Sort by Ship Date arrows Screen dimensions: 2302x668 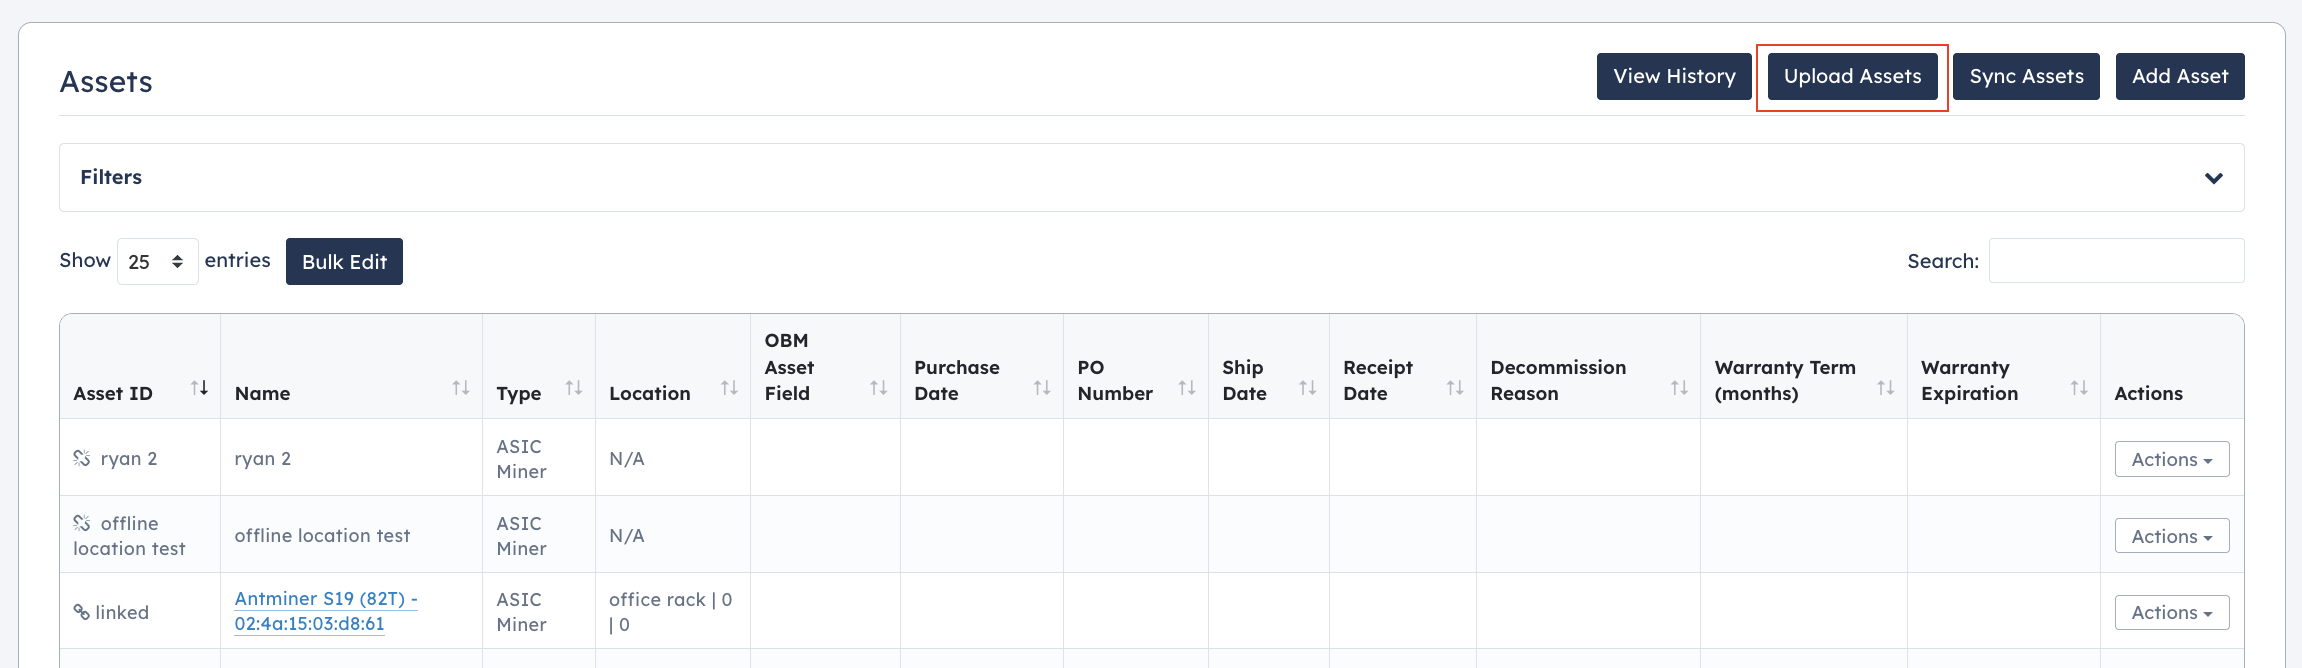pos(1308,388)
